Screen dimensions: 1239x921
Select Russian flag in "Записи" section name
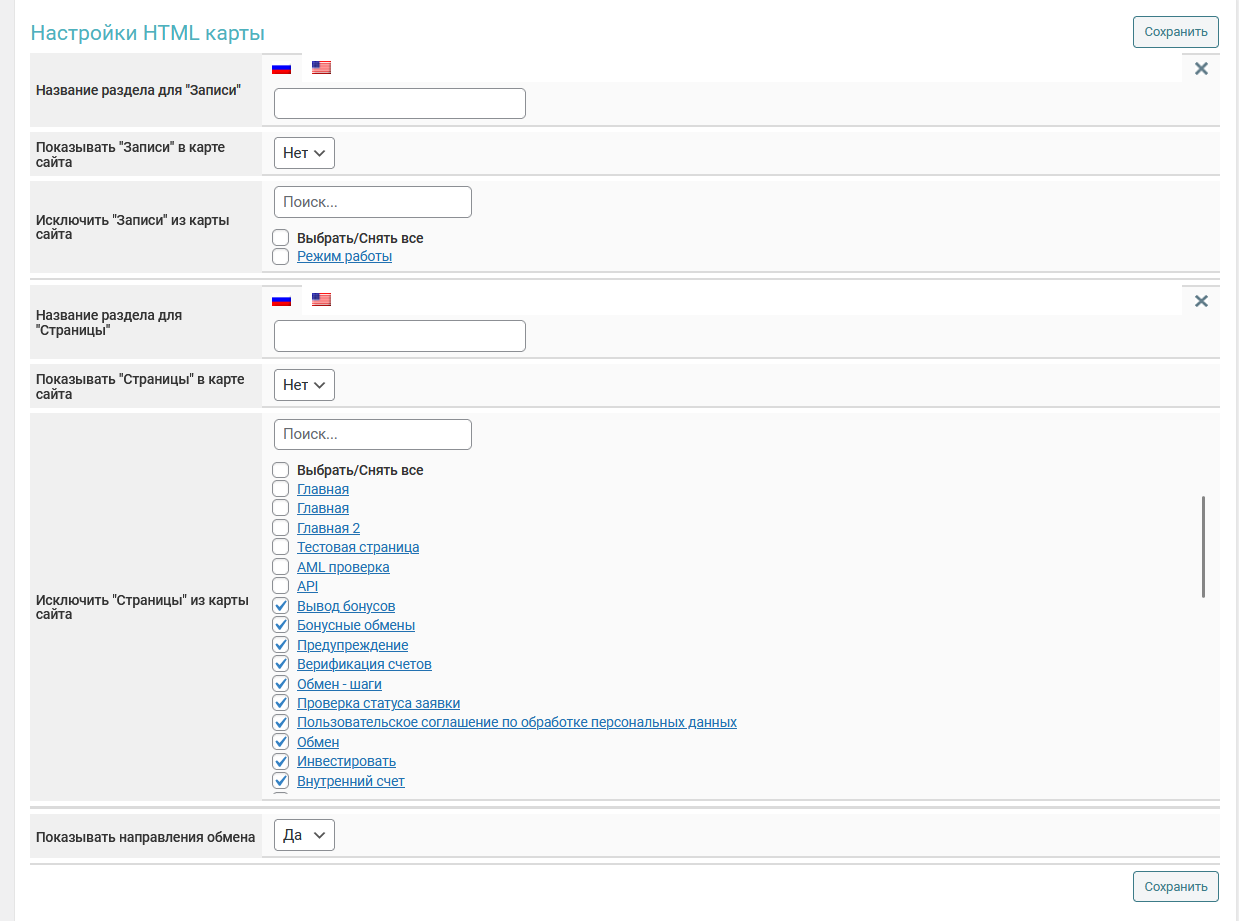pyautogui.click(x=281, y=68)
